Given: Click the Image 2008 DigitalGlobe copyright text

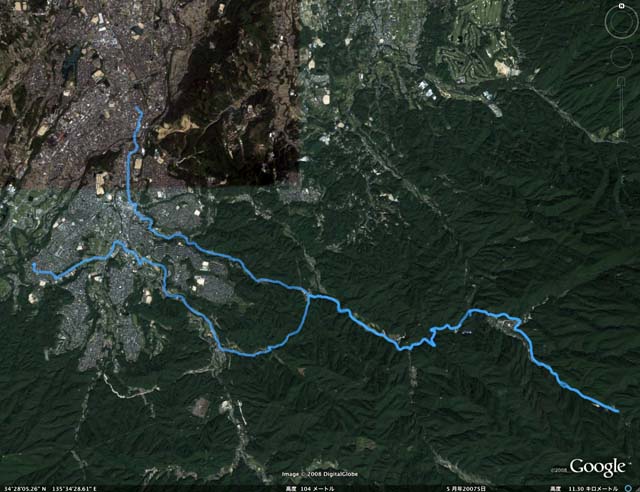Looking at the screenshot, I should 320,474.
